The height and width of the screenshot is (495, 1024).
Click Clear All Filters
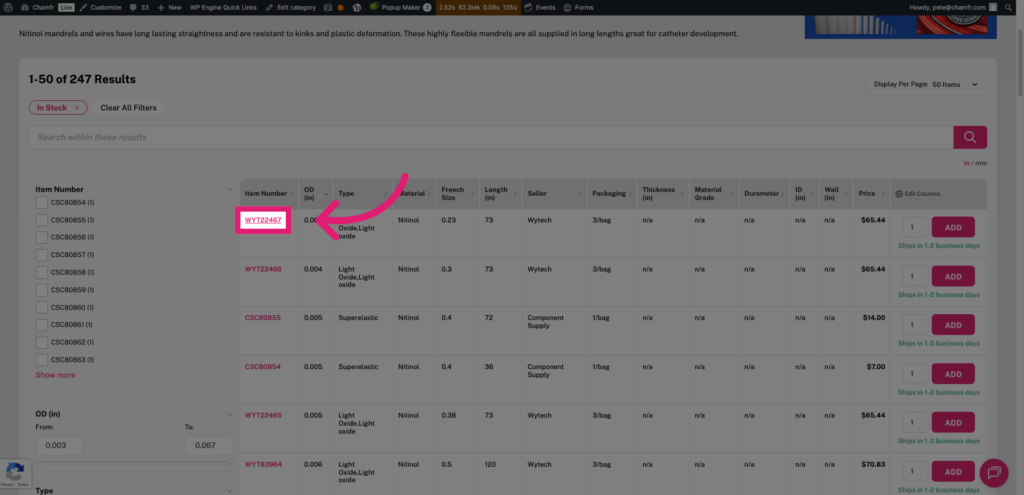coord(128,108)
